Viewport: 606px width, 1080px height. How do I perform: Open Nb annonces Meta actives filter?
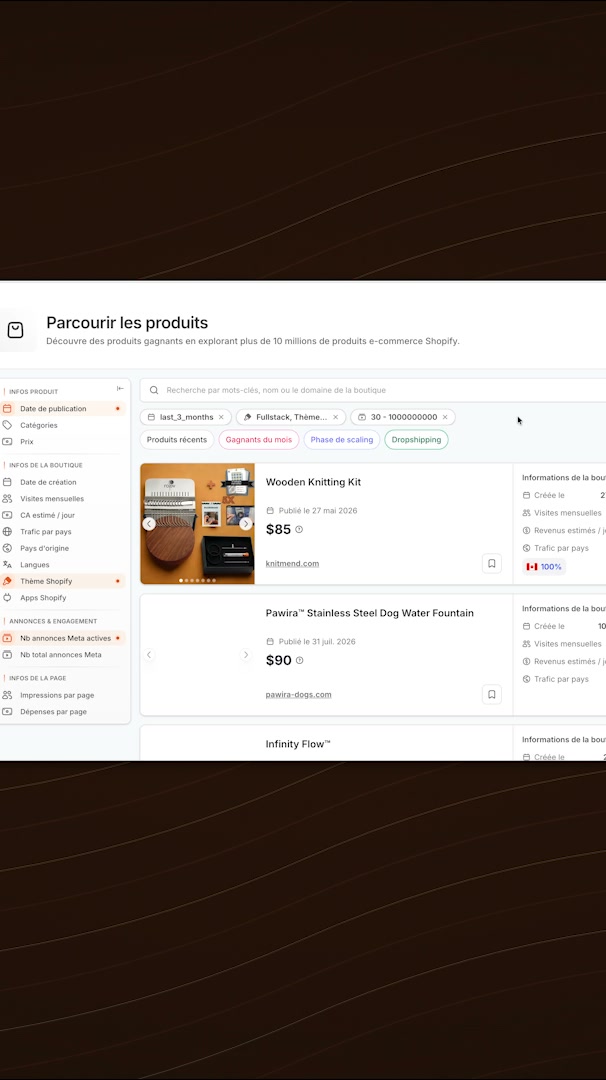(63, 638)
